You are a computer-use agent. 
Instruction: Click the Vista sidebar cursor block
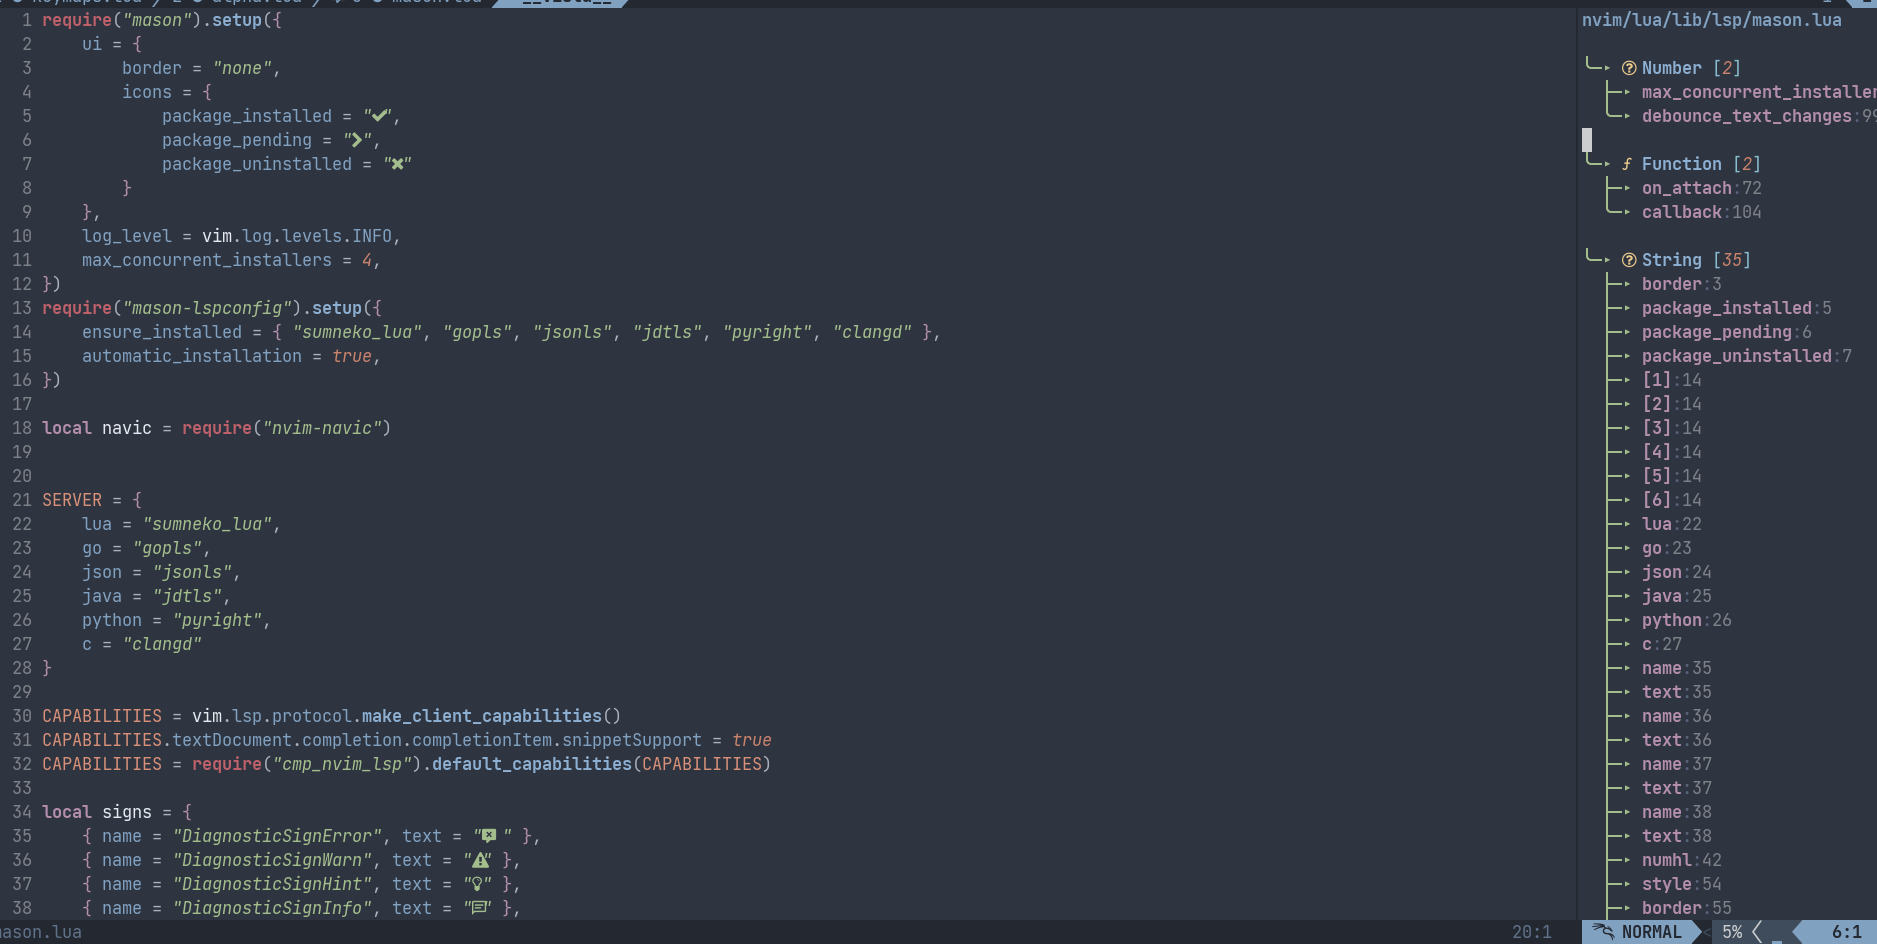1587,140
